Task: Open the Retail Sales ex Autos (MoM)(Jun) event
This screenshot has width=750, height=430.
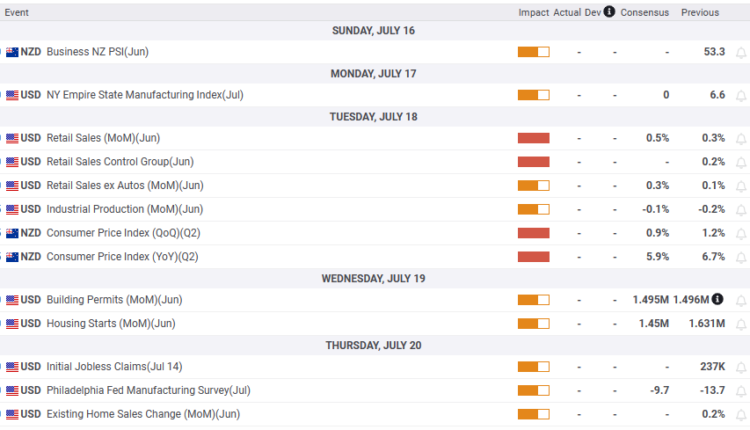Action: 125,186
